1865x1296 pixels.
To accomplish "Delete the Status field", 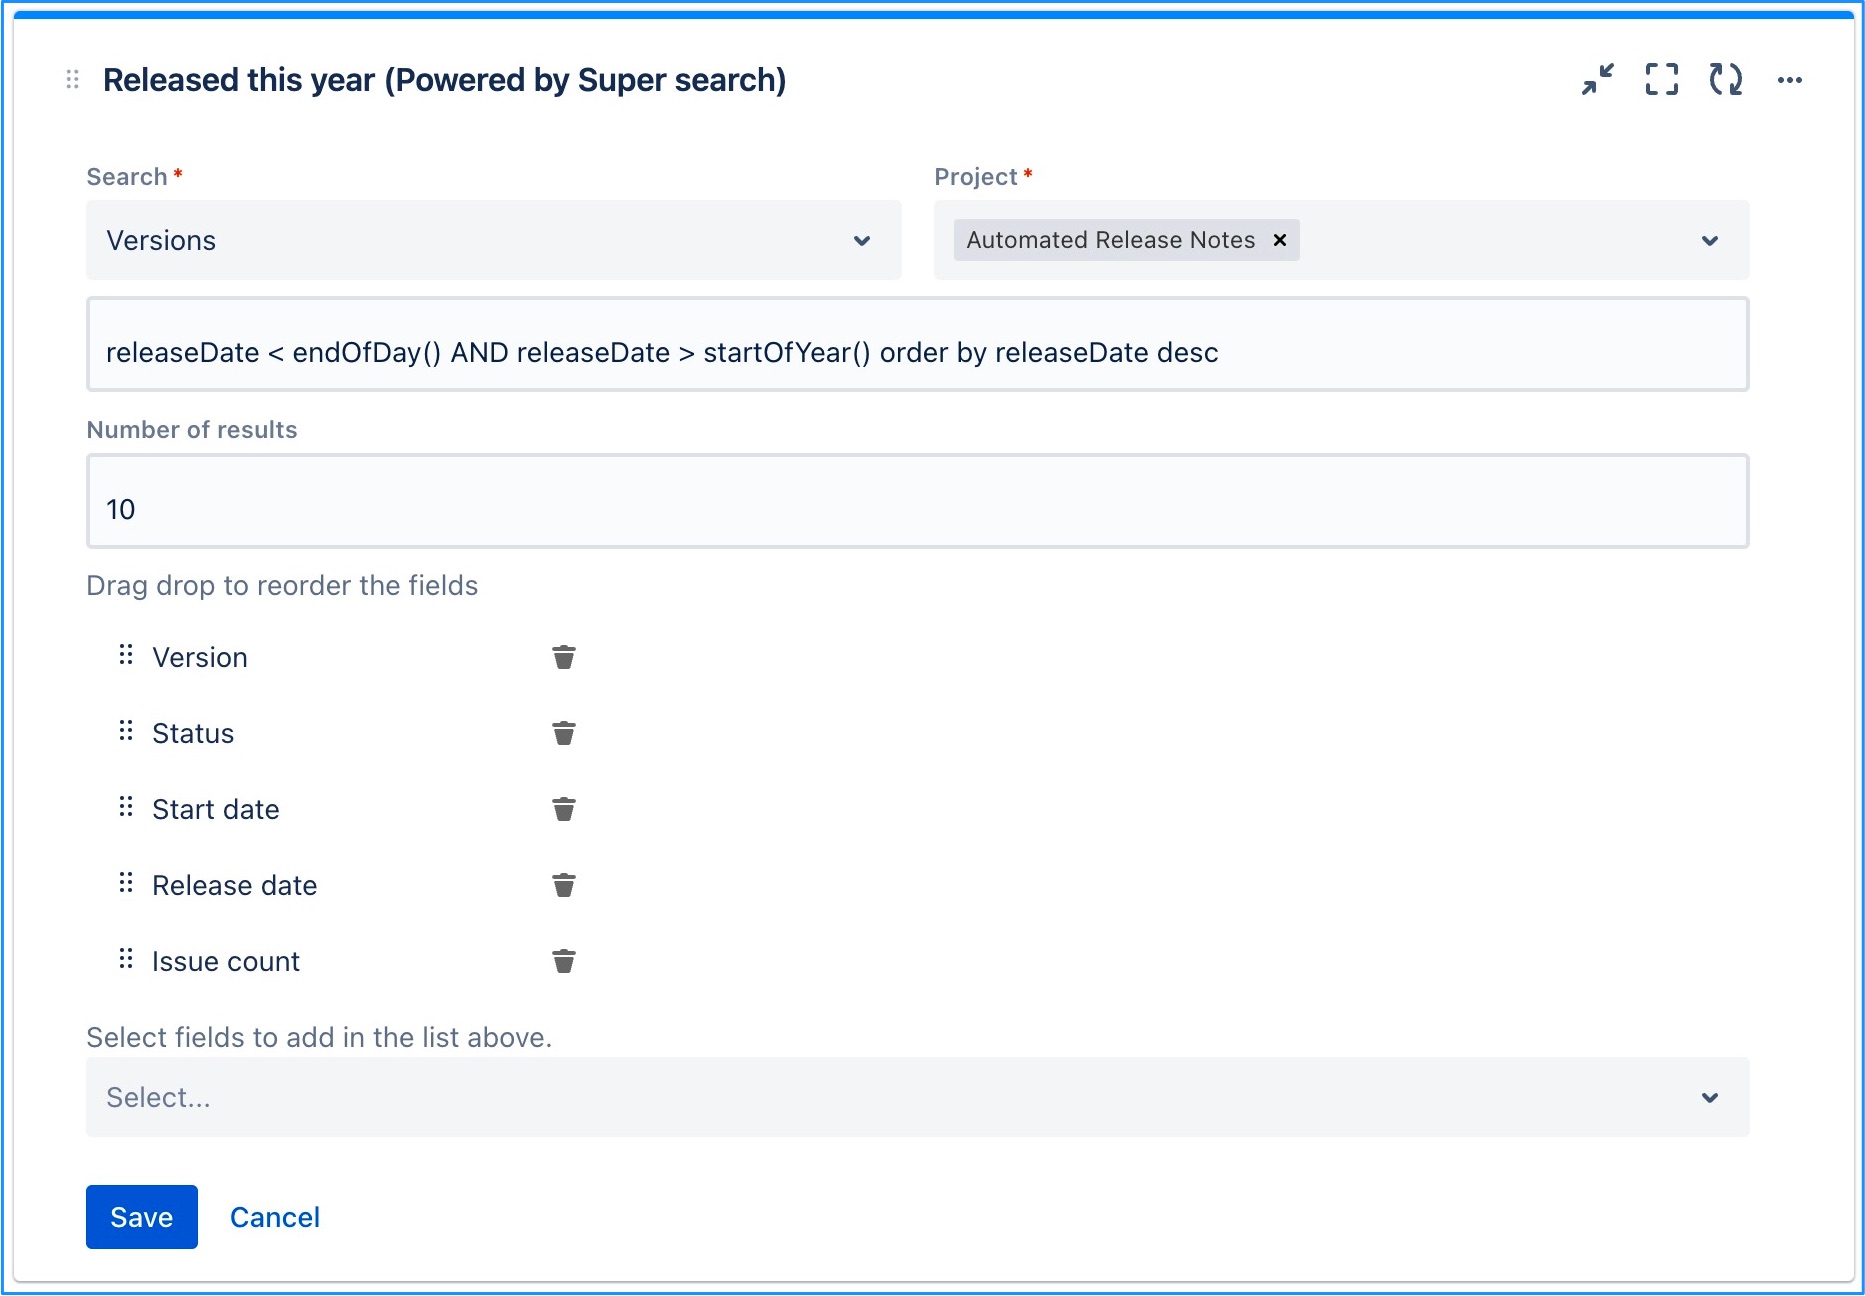I will (x=564, y=733).
